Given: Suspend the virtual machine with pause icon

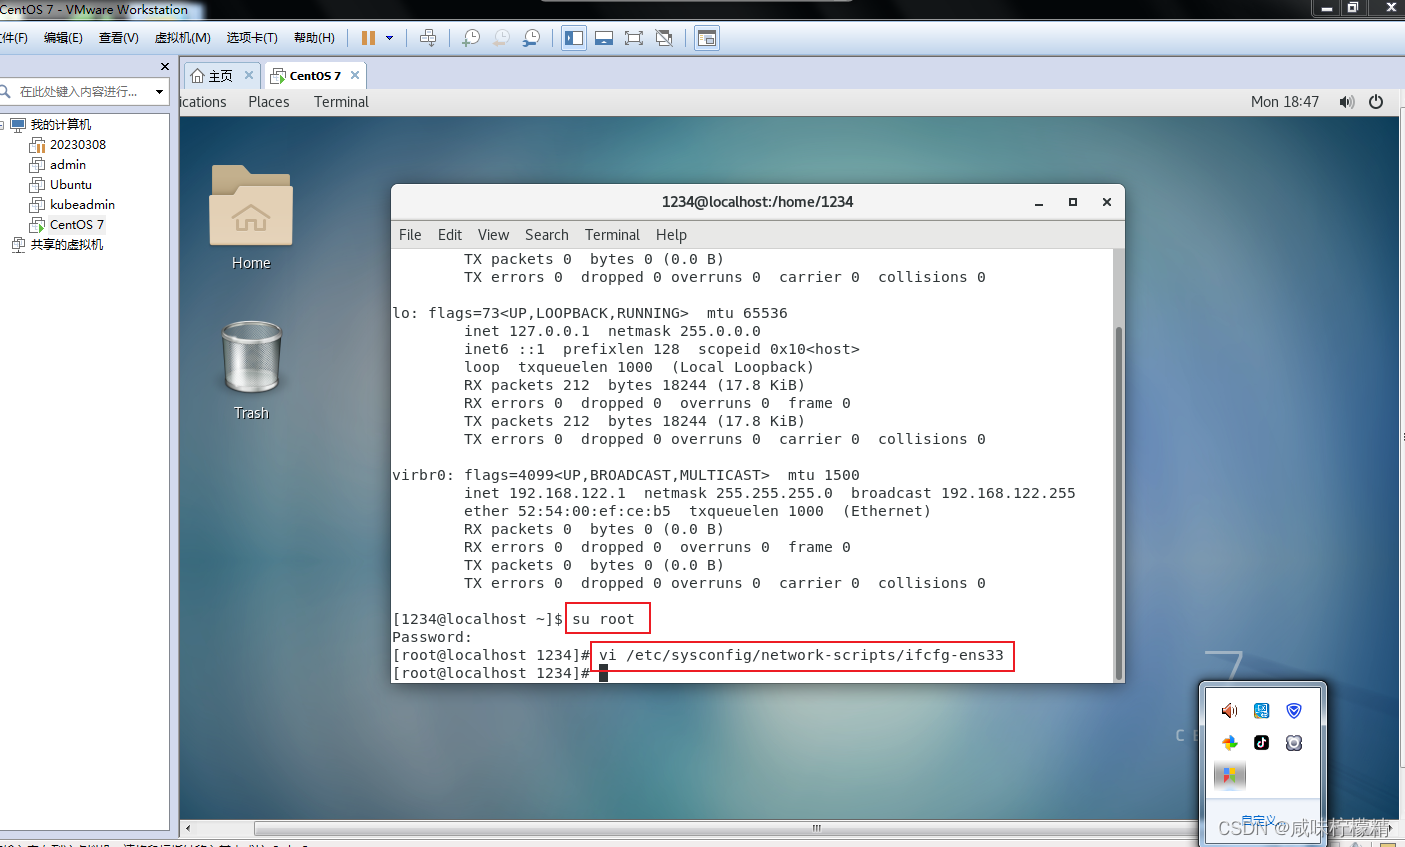Looking at the screenshot, I should [x=368, y=37].
